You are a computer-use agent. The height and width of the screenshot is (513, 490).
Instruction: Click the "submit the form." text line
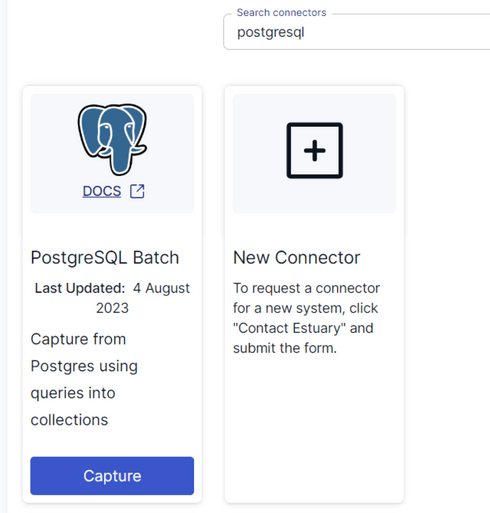(285, 348)
